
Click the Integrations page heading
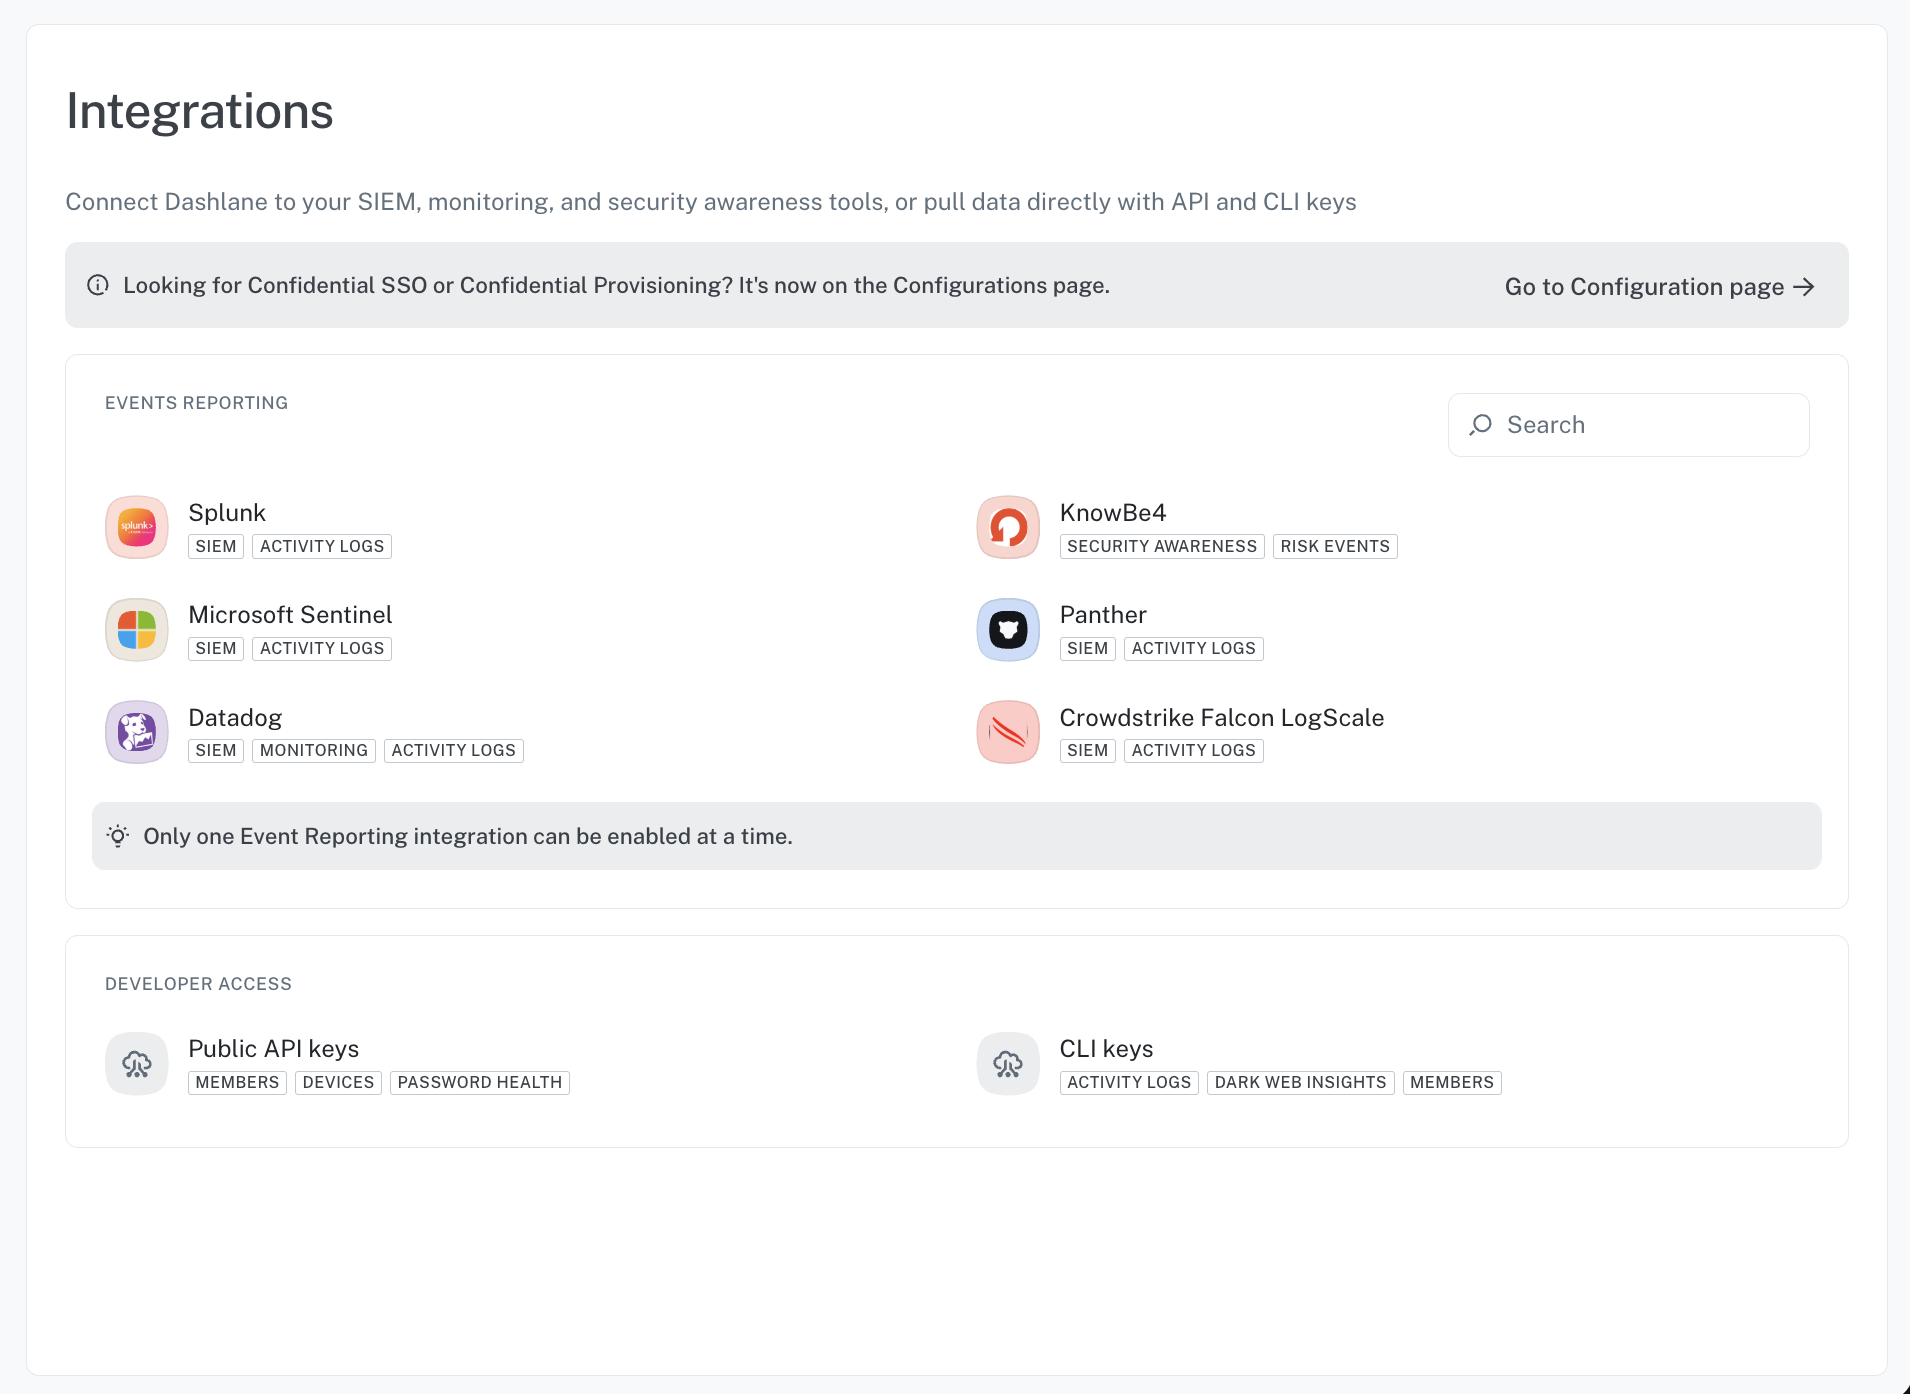[200, 111]
